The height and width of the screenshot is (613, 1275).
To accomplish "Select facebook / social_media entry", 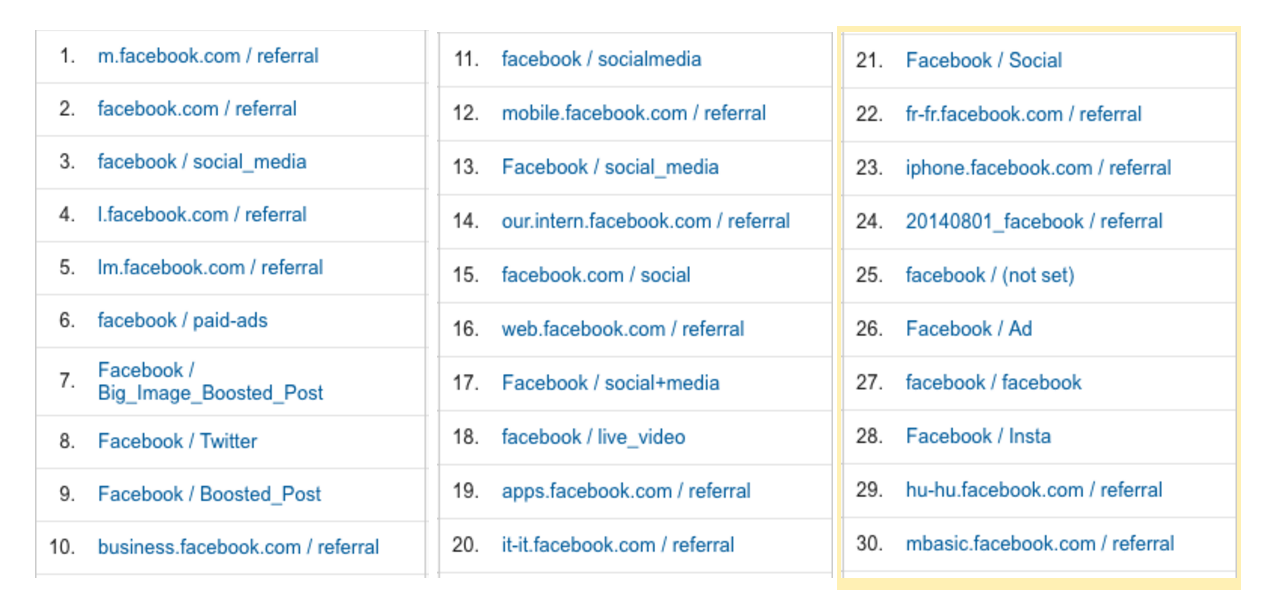I will point(202,162).
